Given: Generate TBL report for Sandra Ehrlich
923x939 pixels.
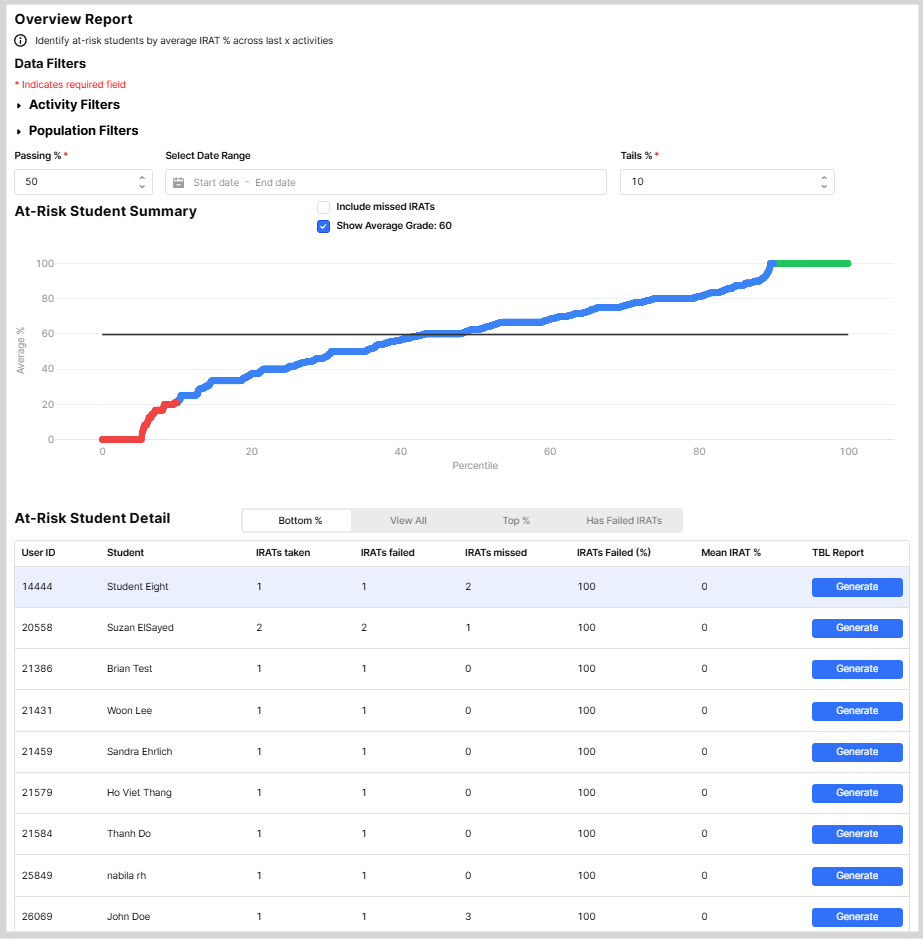Looking at the screenshot, I should (857, 752).
